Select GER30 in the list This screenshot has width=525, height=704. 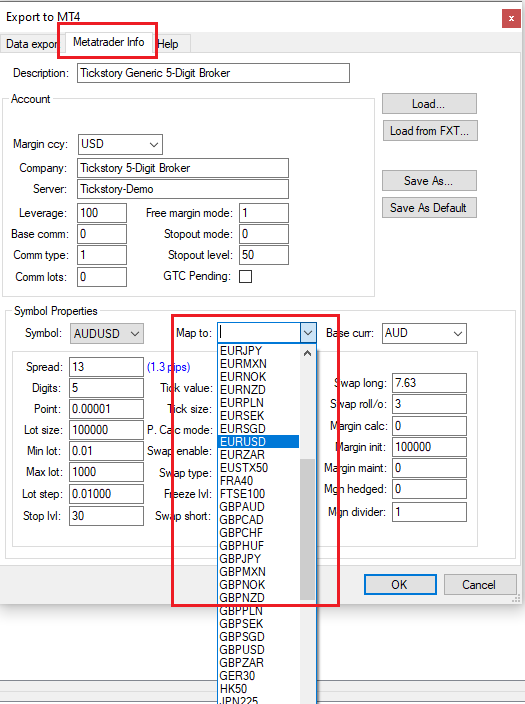pos(259,676)
